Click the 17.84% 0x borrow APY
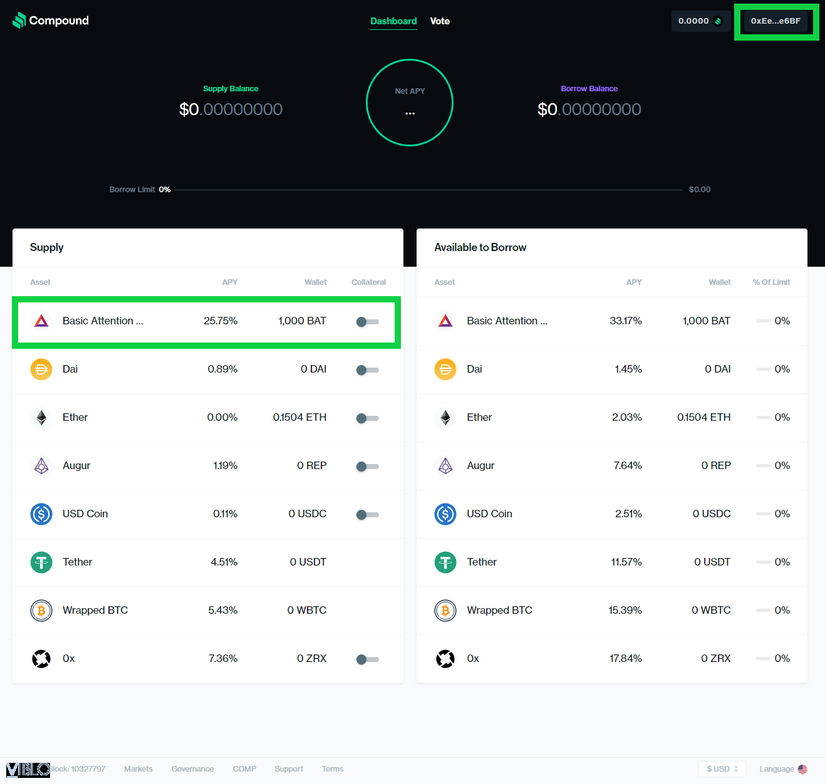This screenshot has width=825, height=784. coord(626,659)
